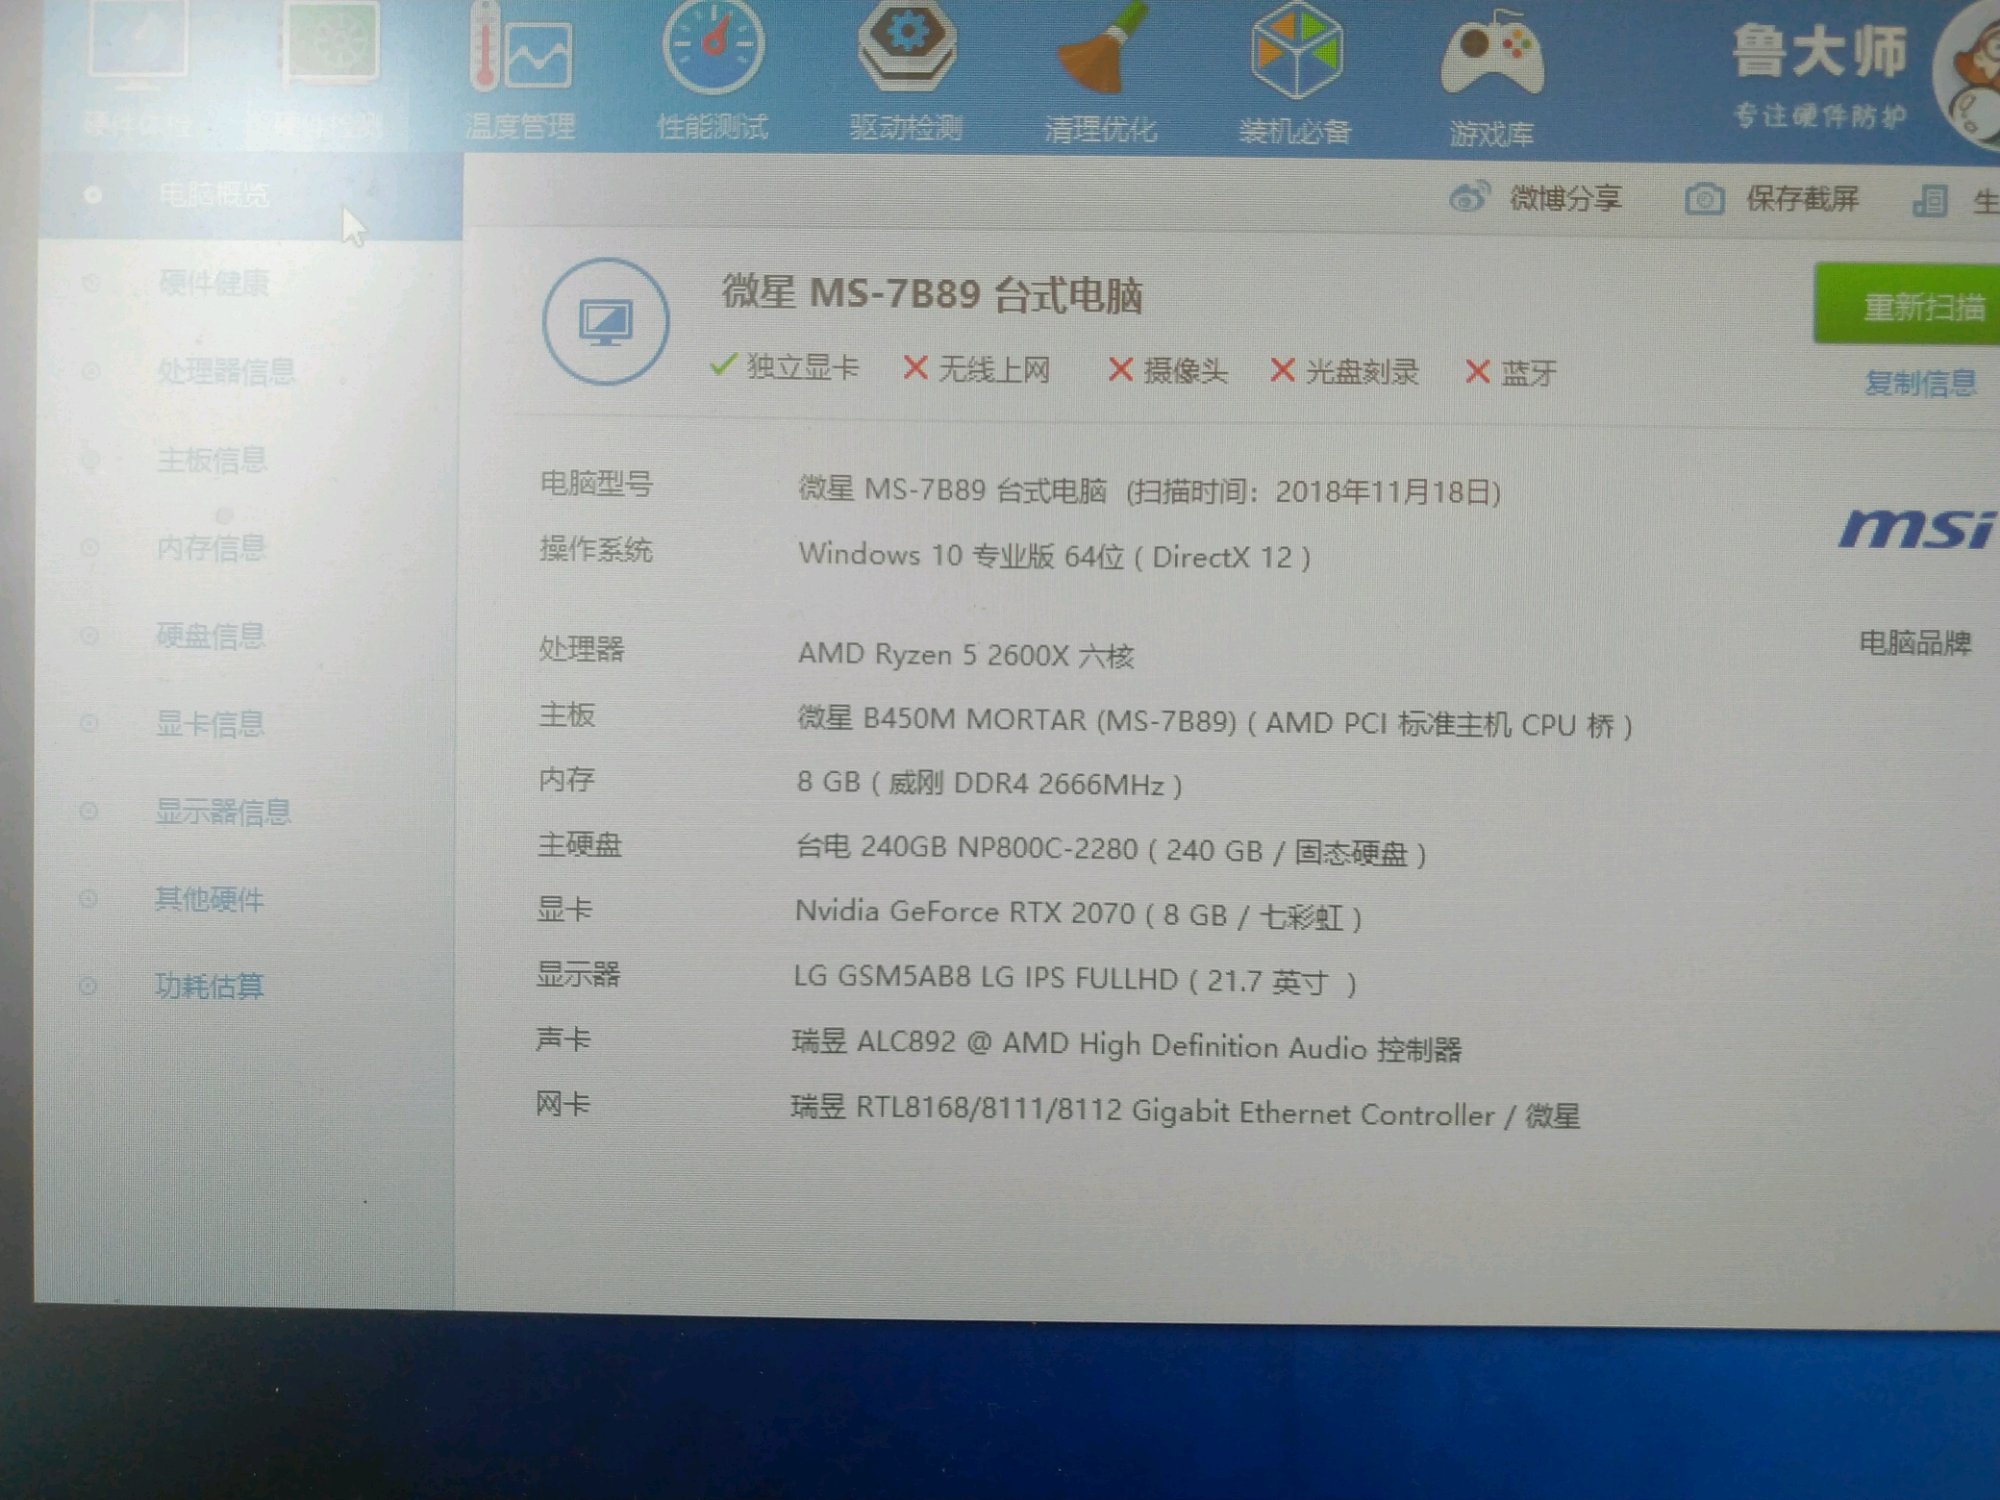Click the 保存截屏 camera icon
This screenshot has height=1500, width=2000.
(x=1704, y=199)
